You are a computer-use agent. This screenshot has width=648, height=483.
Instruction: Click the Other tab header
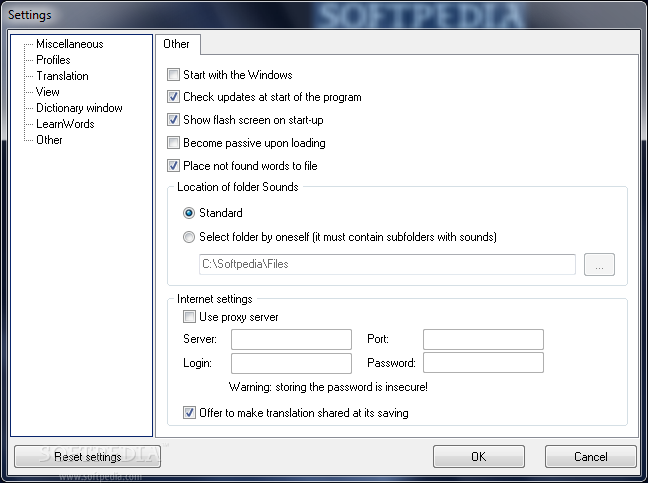pos(178,44)
